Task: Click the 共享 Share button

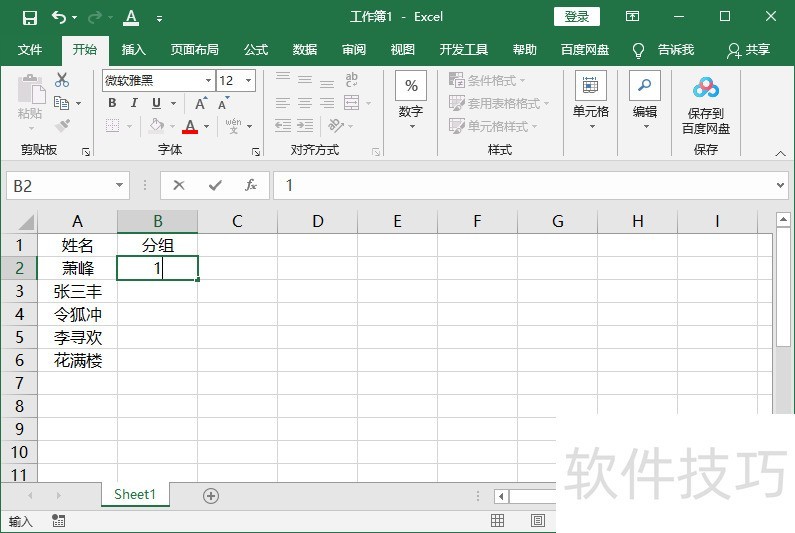Action: [749, 50]
